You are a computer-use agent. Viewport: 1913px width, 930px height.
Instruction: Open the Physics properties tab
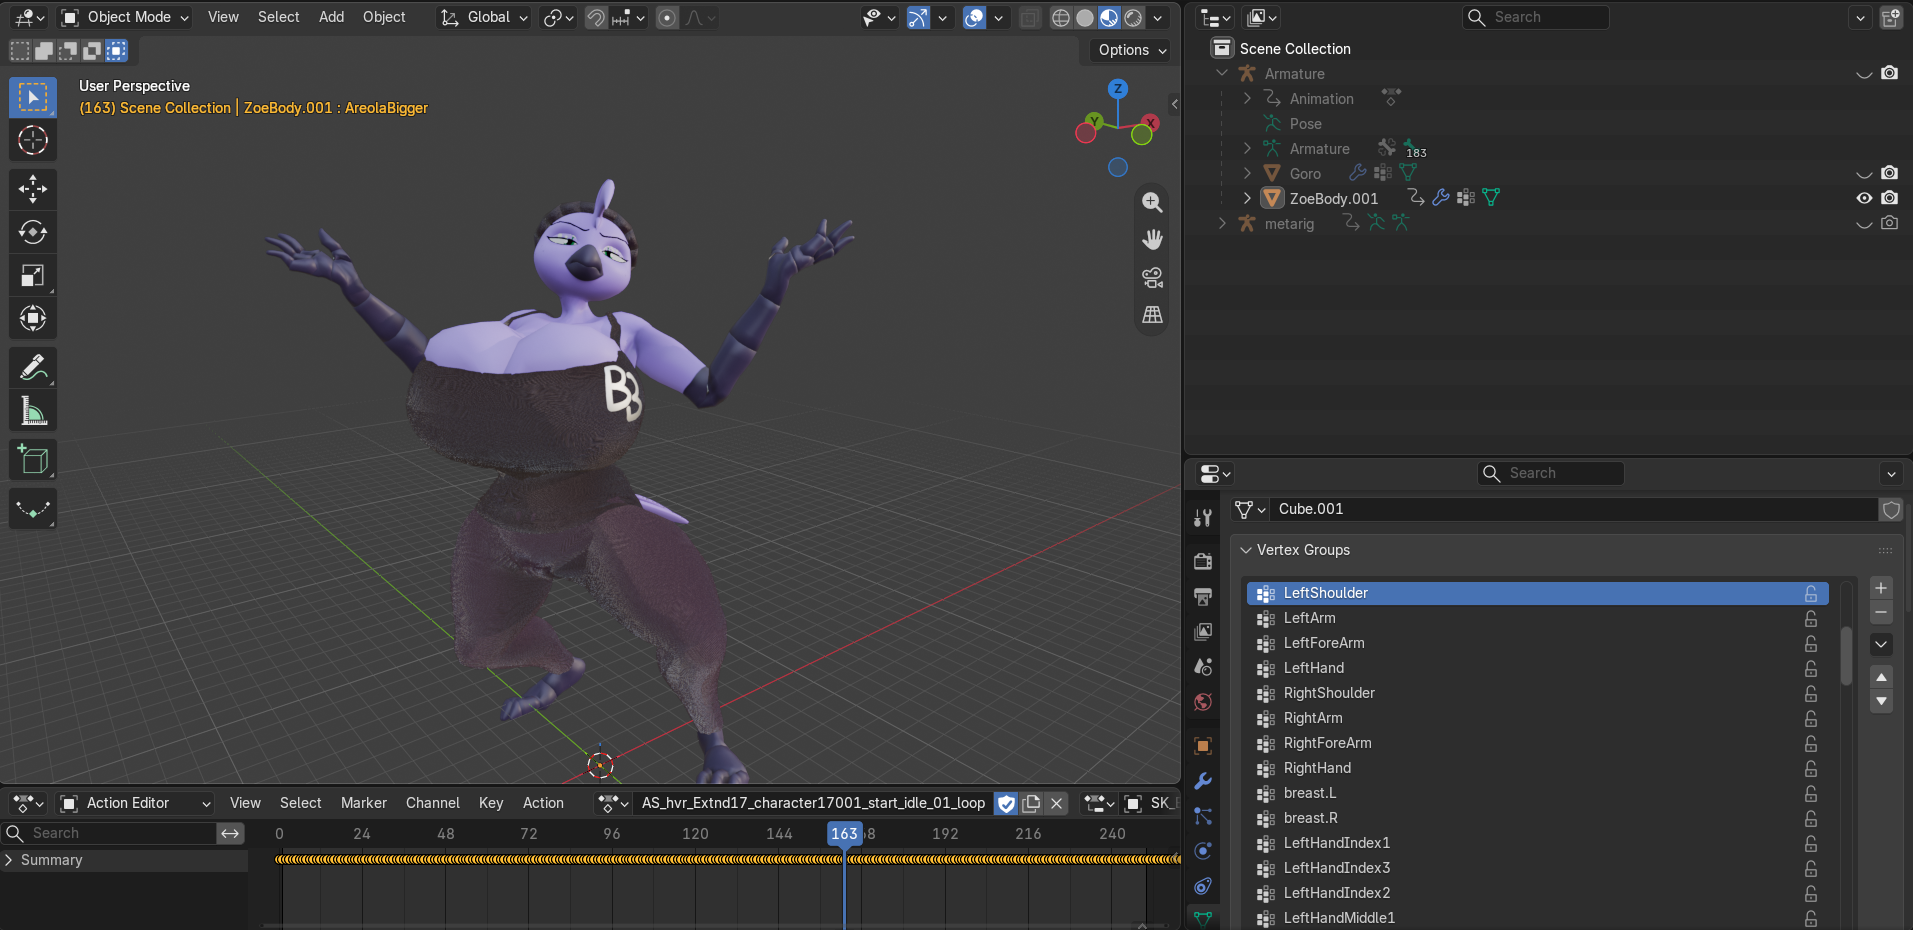1203,851
